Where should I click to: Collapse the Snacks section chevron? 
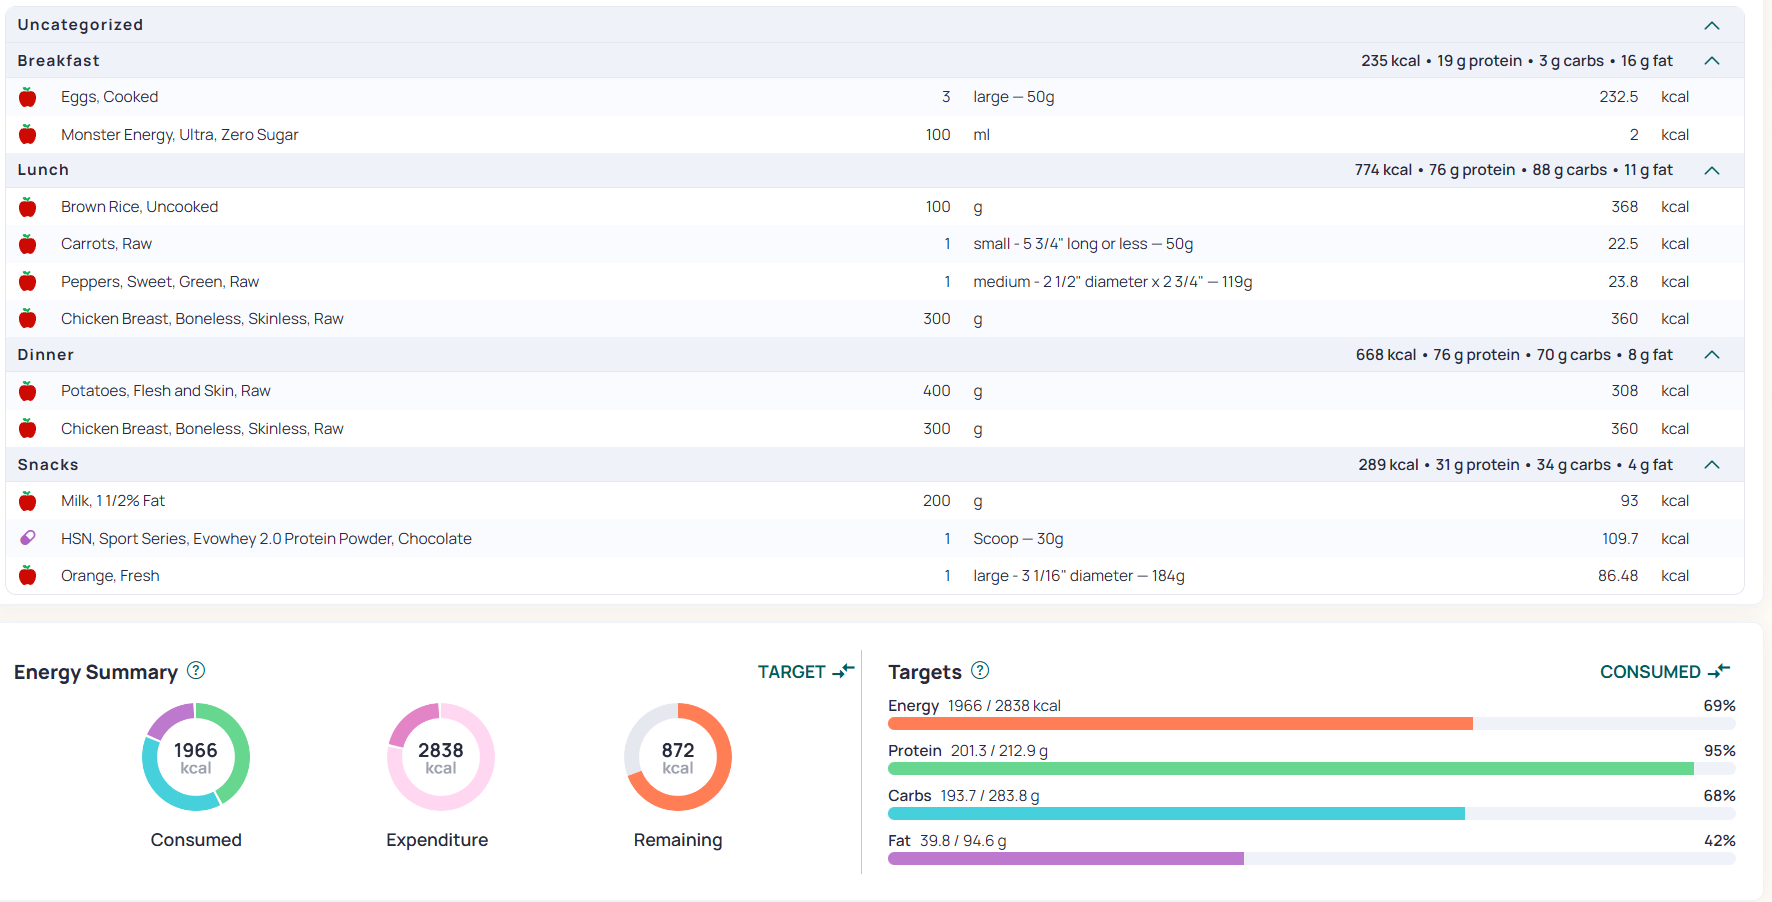coord(1712,465)
